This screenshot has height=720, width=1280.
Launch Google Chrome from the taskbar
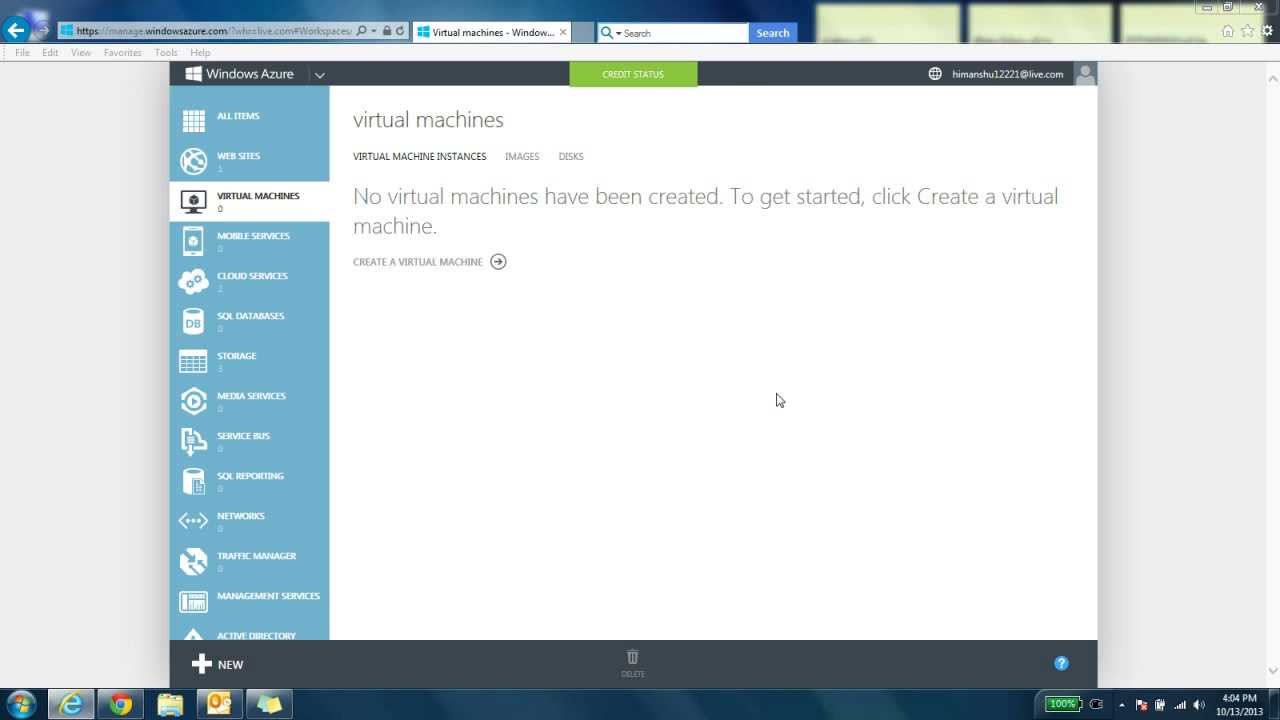coord(121,704)
